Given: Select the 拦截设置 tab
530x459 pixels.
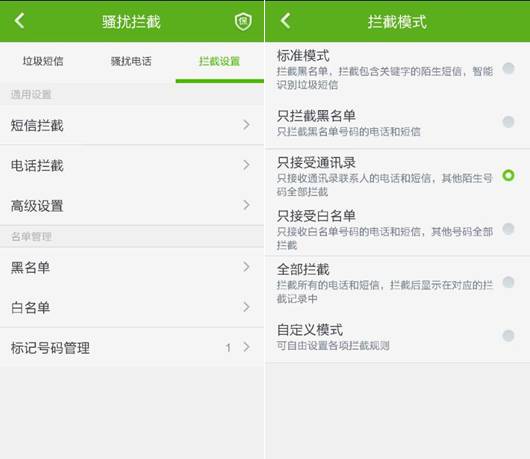Looking at the screenshot, I should click(x=219, y=61).
